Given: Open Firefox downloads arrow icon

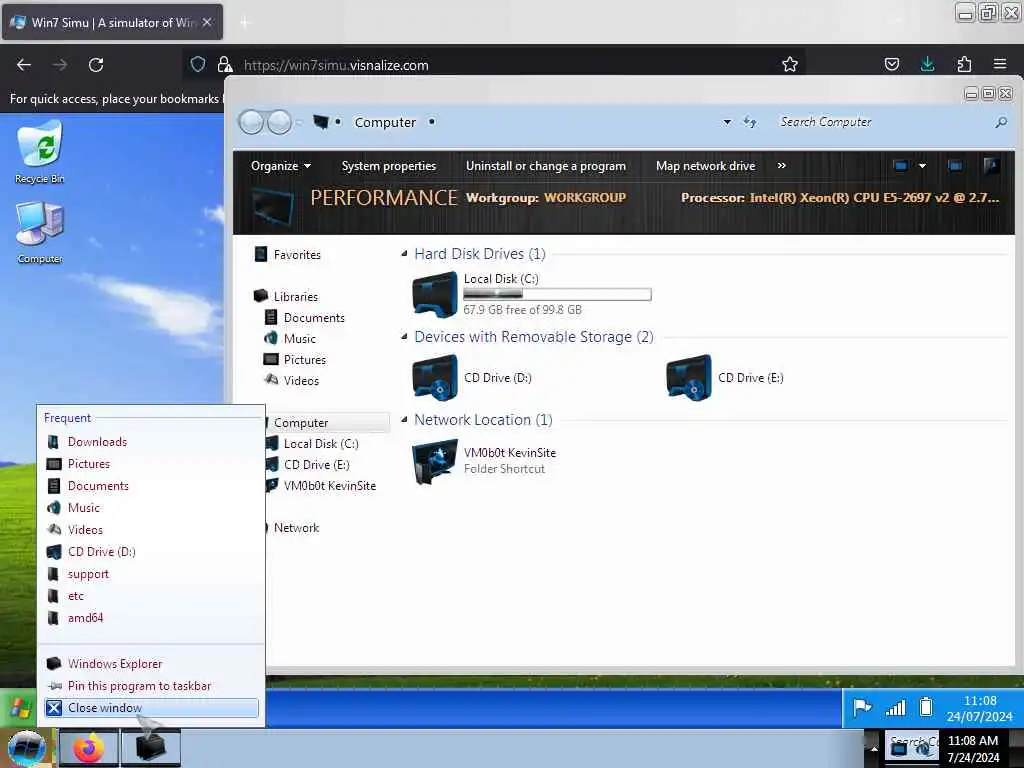Looking at the screenshot, I should click(927, 64).
